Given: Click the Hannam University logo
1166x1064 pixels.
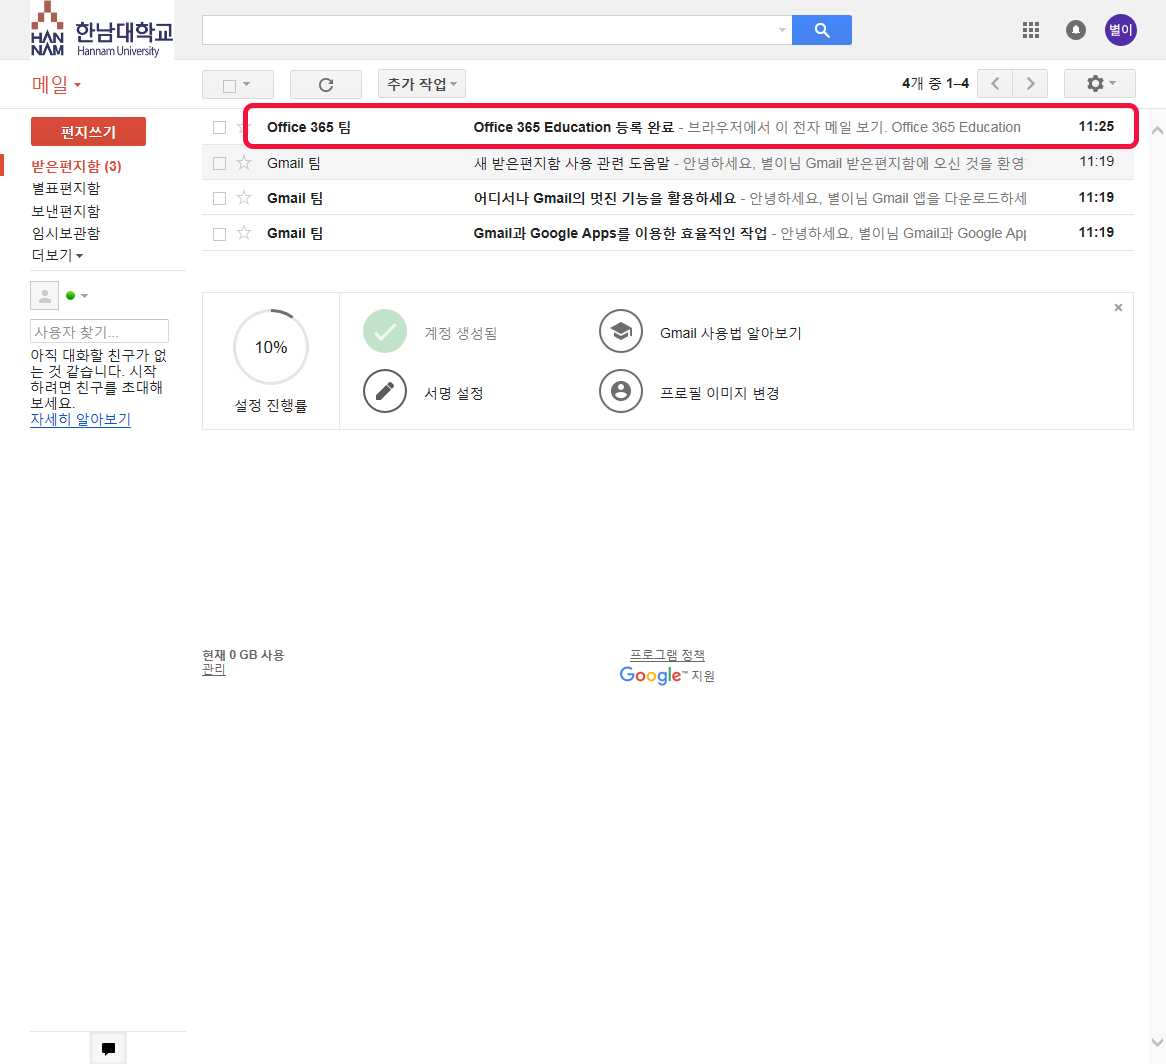Looking at the screenshot, I should pos(103,30).
